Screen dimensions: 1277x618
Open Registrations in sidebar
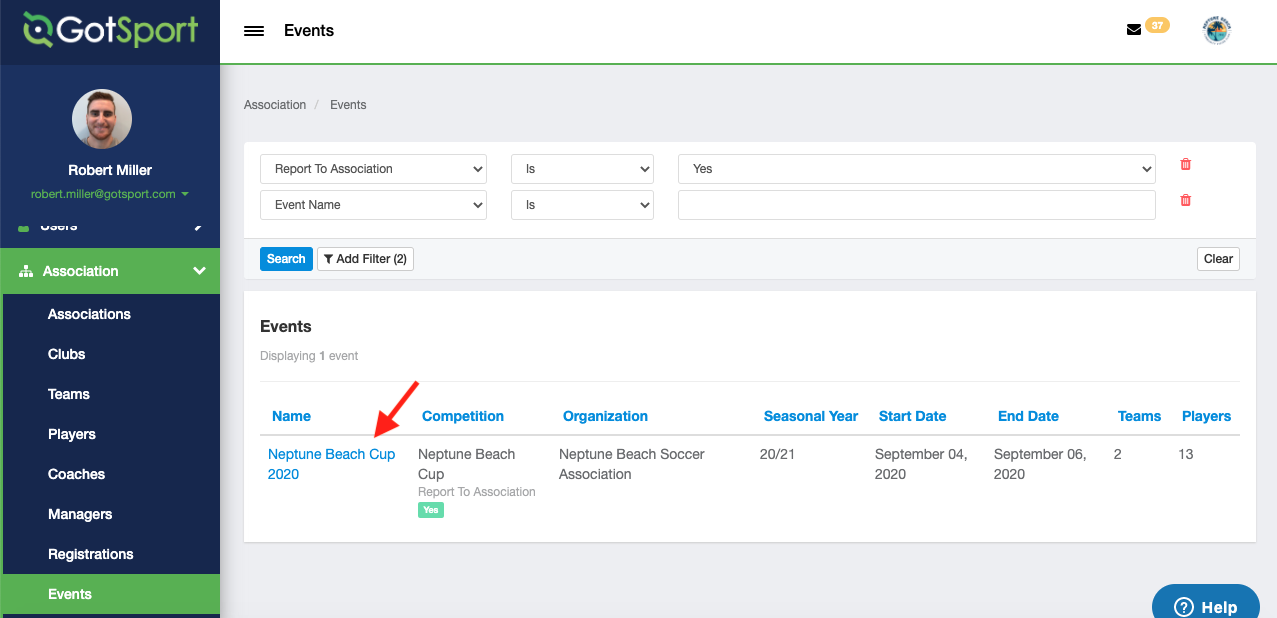click(91, 554)
